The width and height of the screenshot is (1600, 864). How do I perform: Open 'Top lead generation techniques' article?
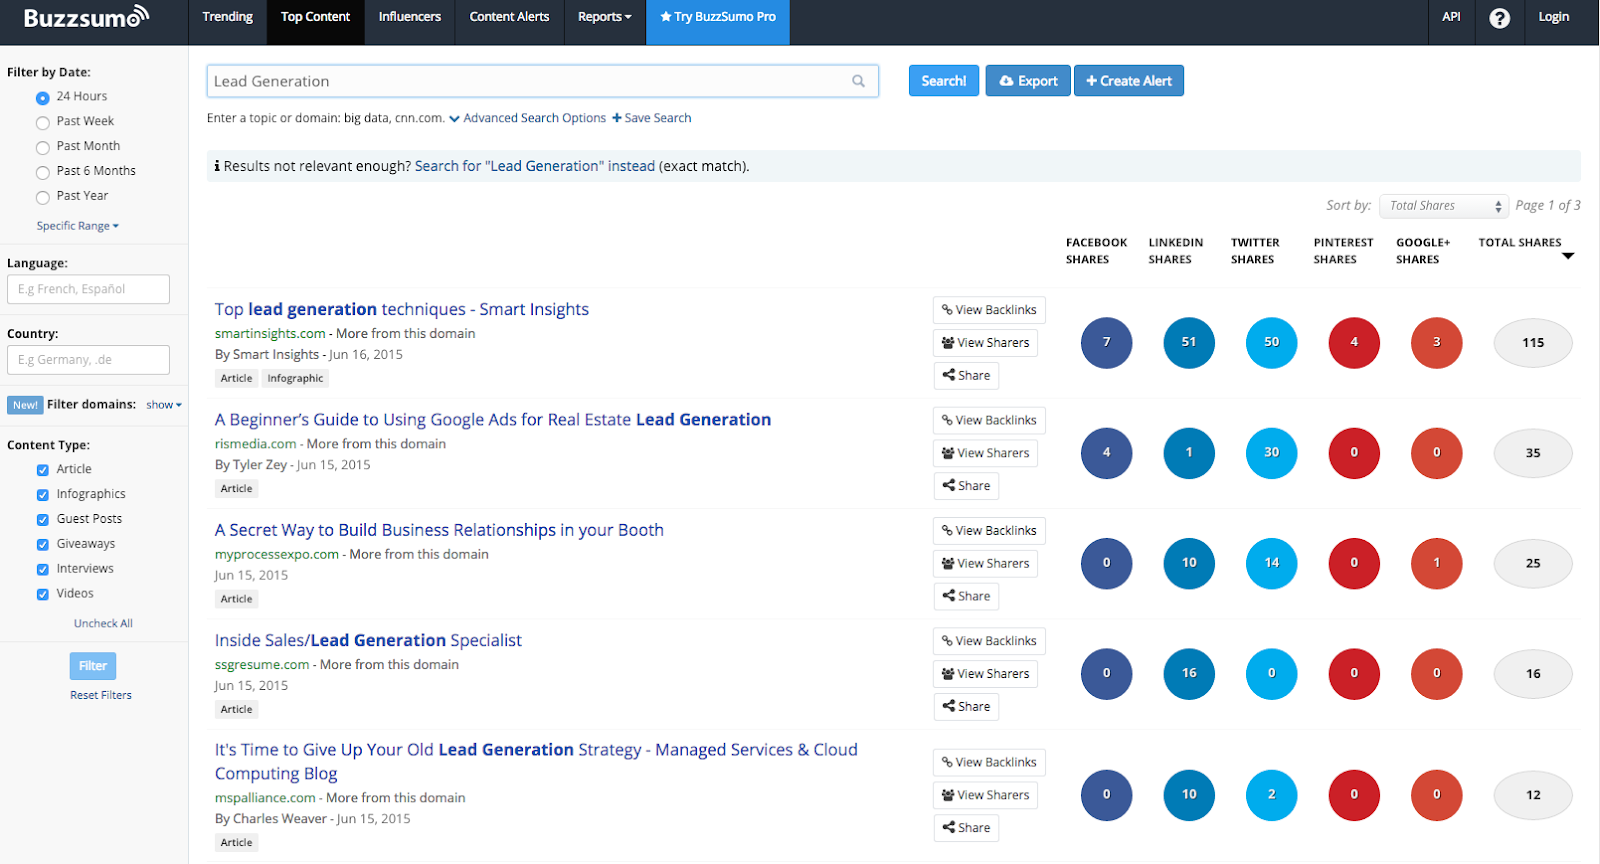coord(402,310)
